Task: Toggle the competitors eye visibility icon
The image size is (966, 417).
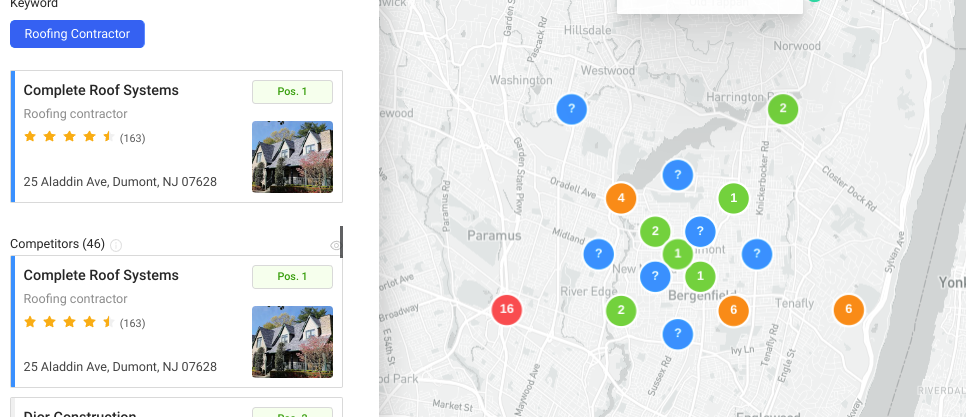Action: coord(335,245)
